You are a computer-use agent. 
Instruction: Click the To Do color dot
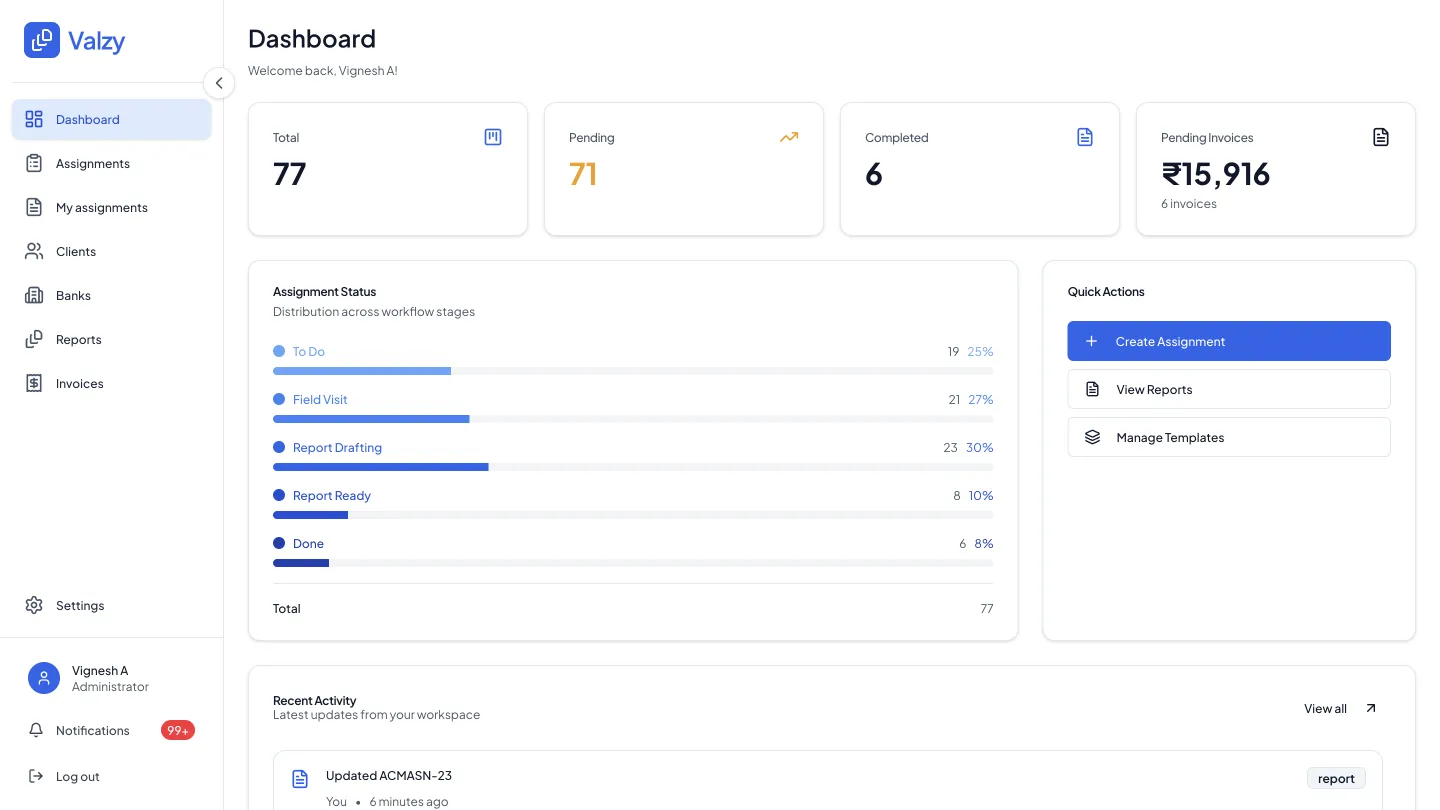point(279,351)
